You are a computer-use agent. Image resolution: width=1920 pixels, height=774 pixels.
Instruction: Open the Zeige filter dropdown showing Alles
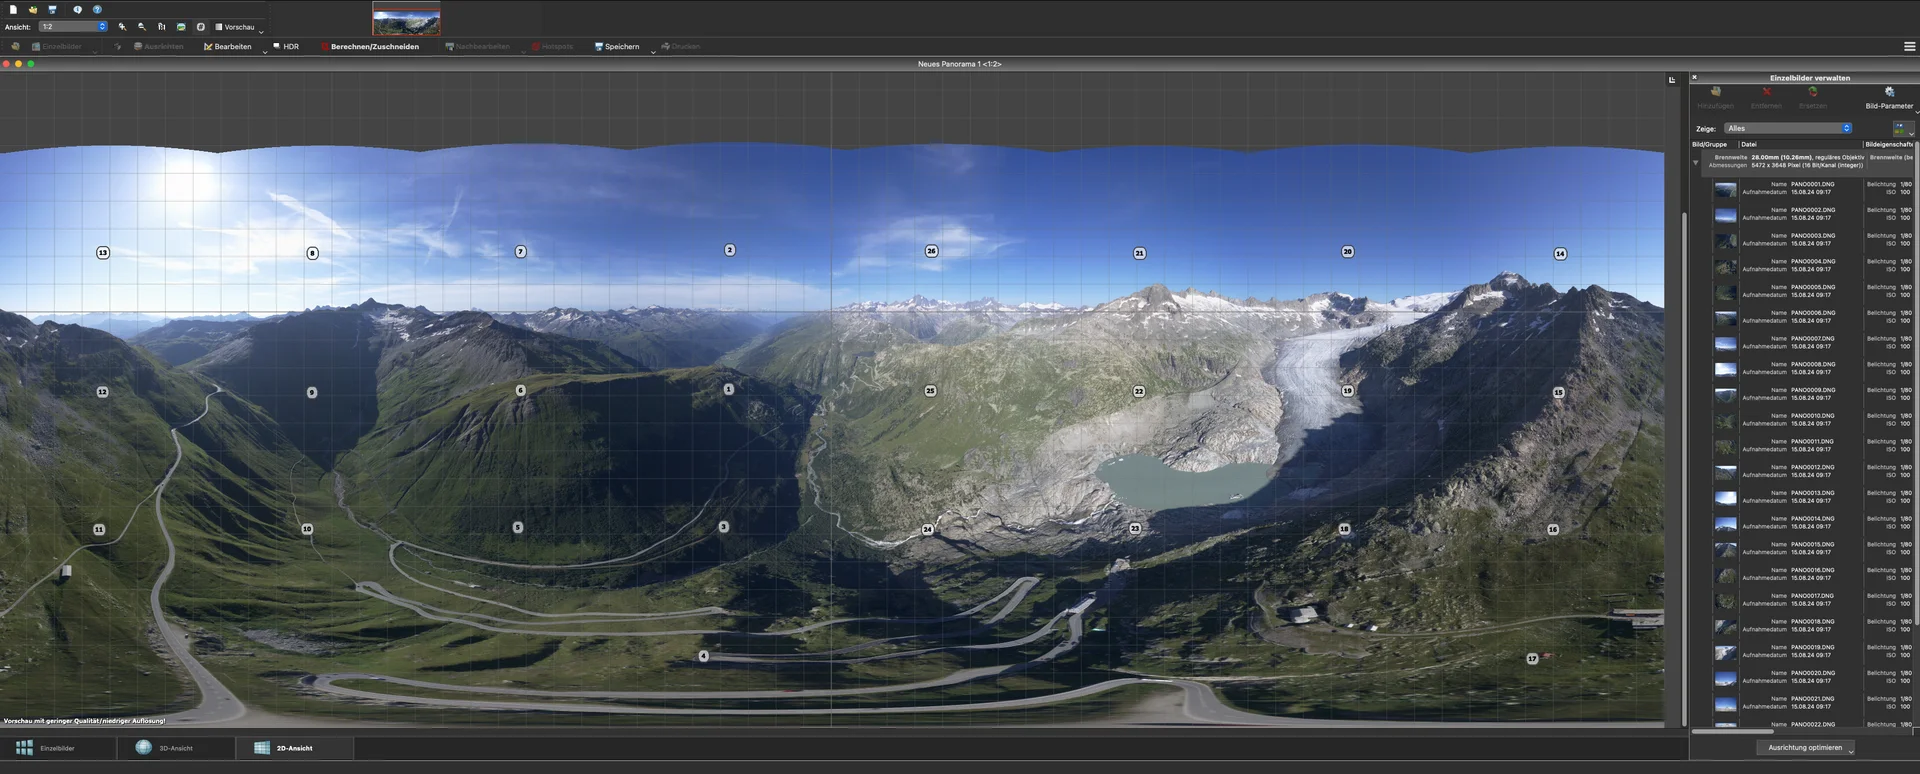tap(1787, 128)
